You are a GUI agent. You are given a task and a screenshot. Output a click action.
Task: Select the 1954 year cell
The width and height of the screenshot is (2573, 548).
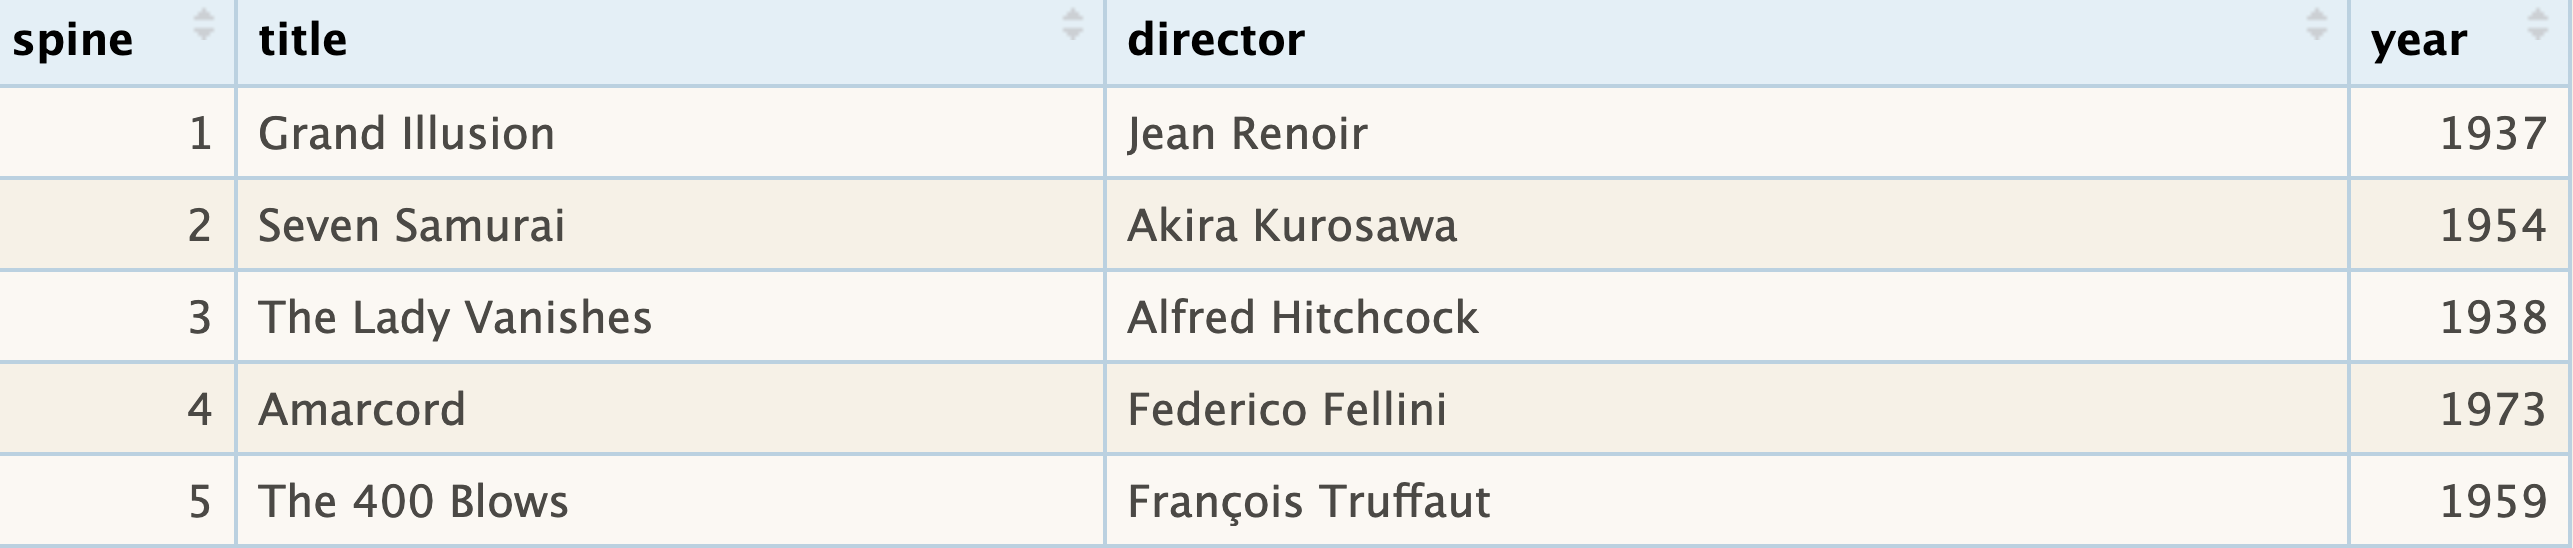point(2493,226)
